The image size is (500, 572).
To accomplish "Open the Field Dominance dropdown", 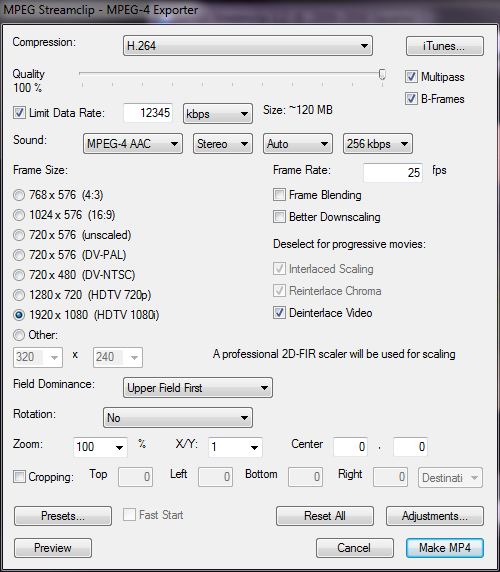I will click(x=198, y=387).
